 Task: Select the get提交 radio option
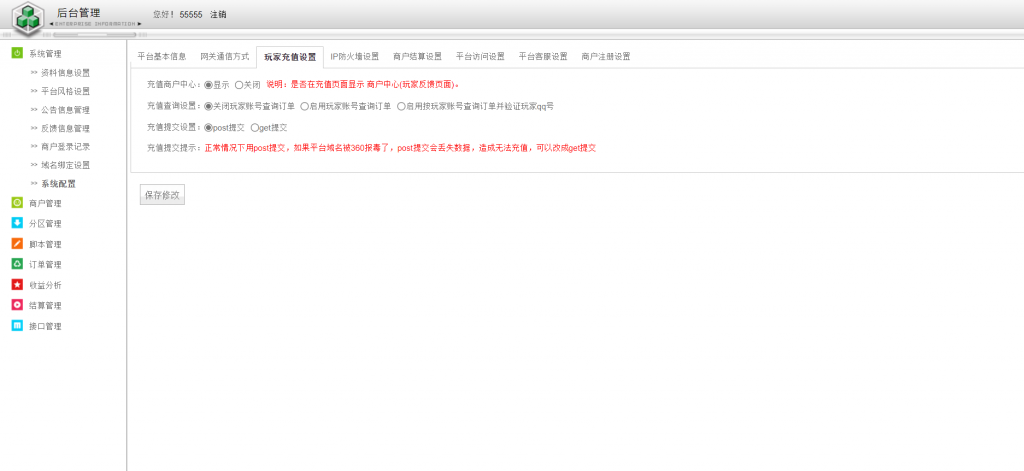(255, 127)
